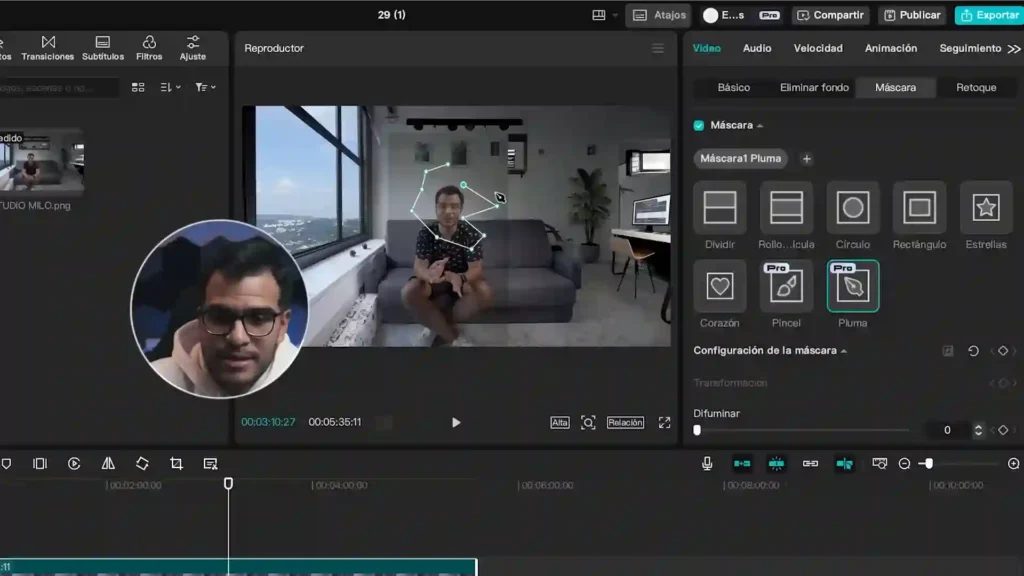This screenshot has width=1024, height=576.
Task: Open the sort order dropdown in media panel
Action: [170, 87]
